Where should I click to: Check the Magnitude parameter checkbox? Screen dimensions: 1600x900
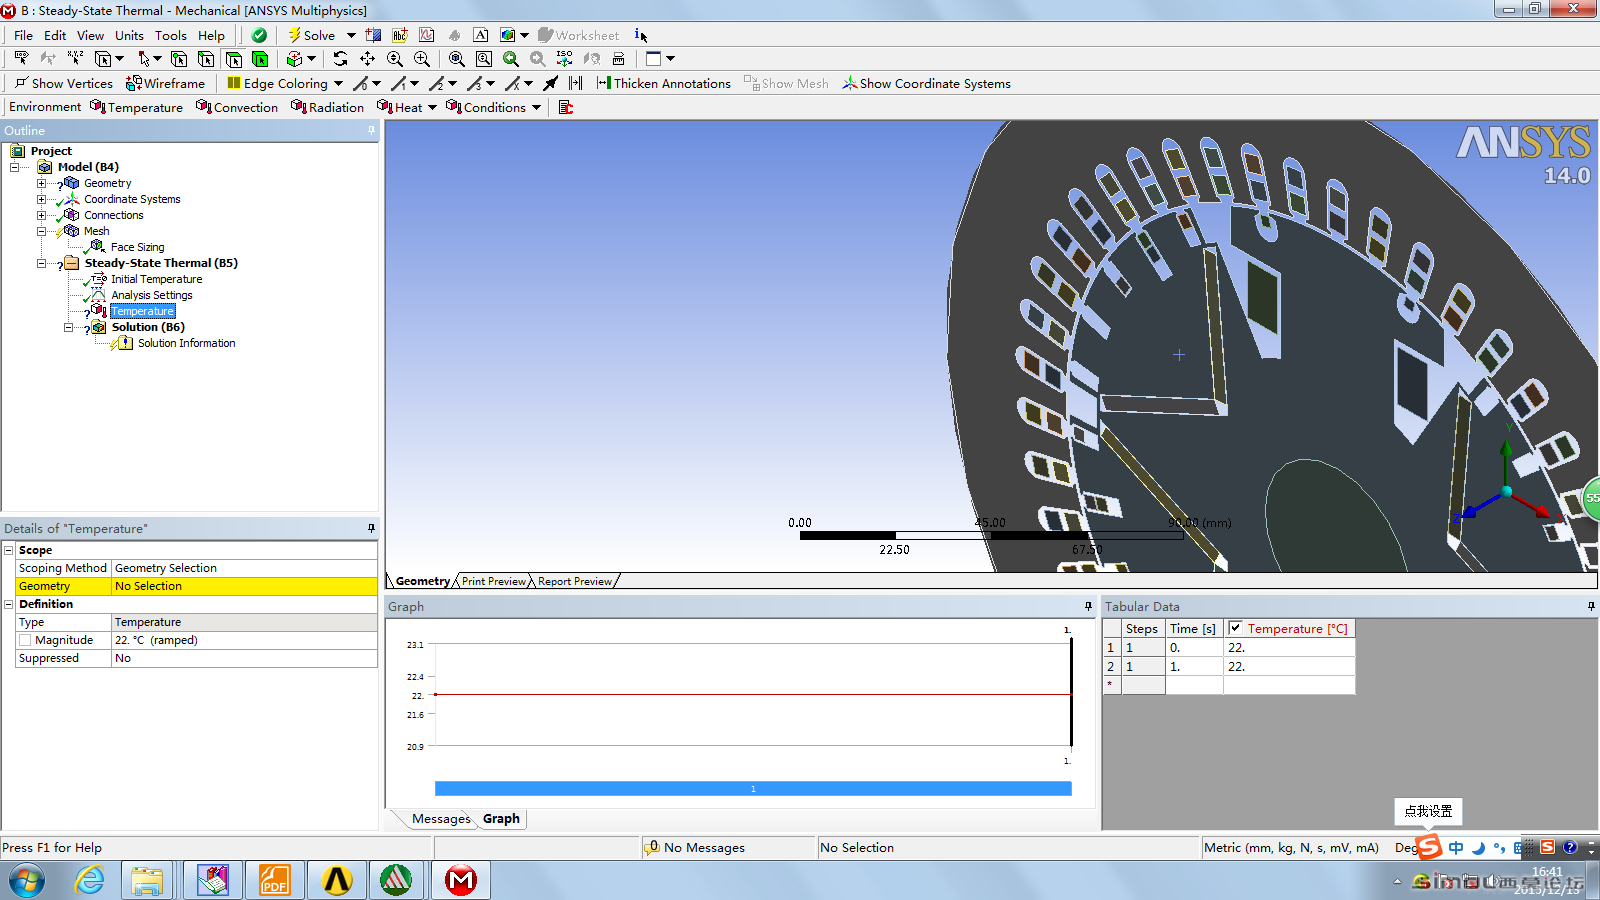[25, 640]
